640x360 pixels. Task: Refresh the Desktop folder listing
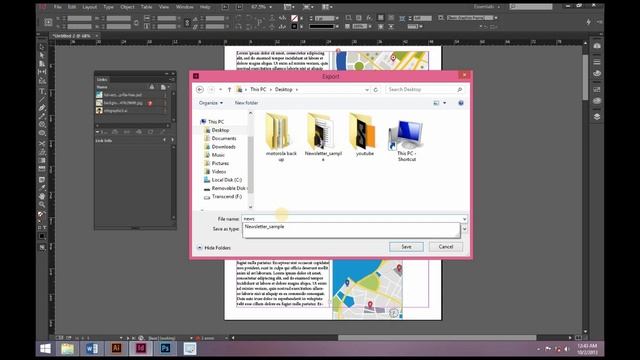click(x=376, y=89)
